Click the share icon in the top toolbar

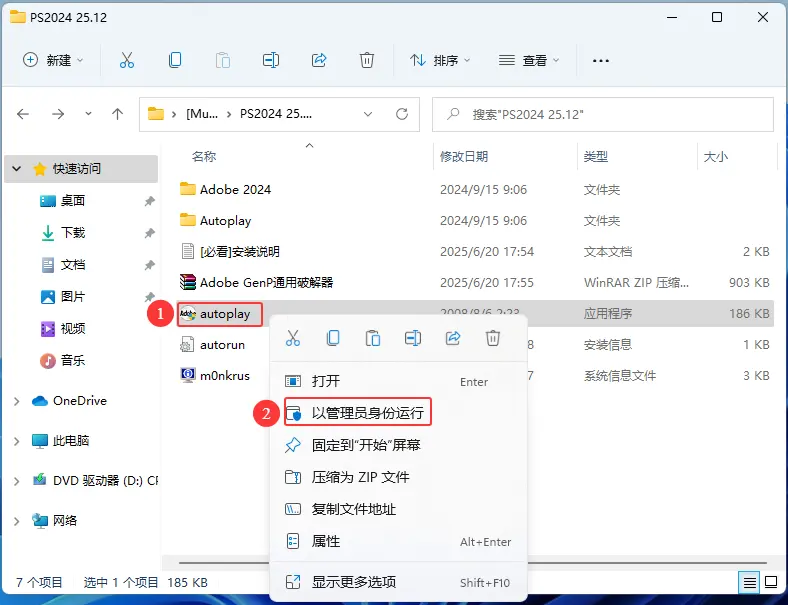[x=319, y=60]
